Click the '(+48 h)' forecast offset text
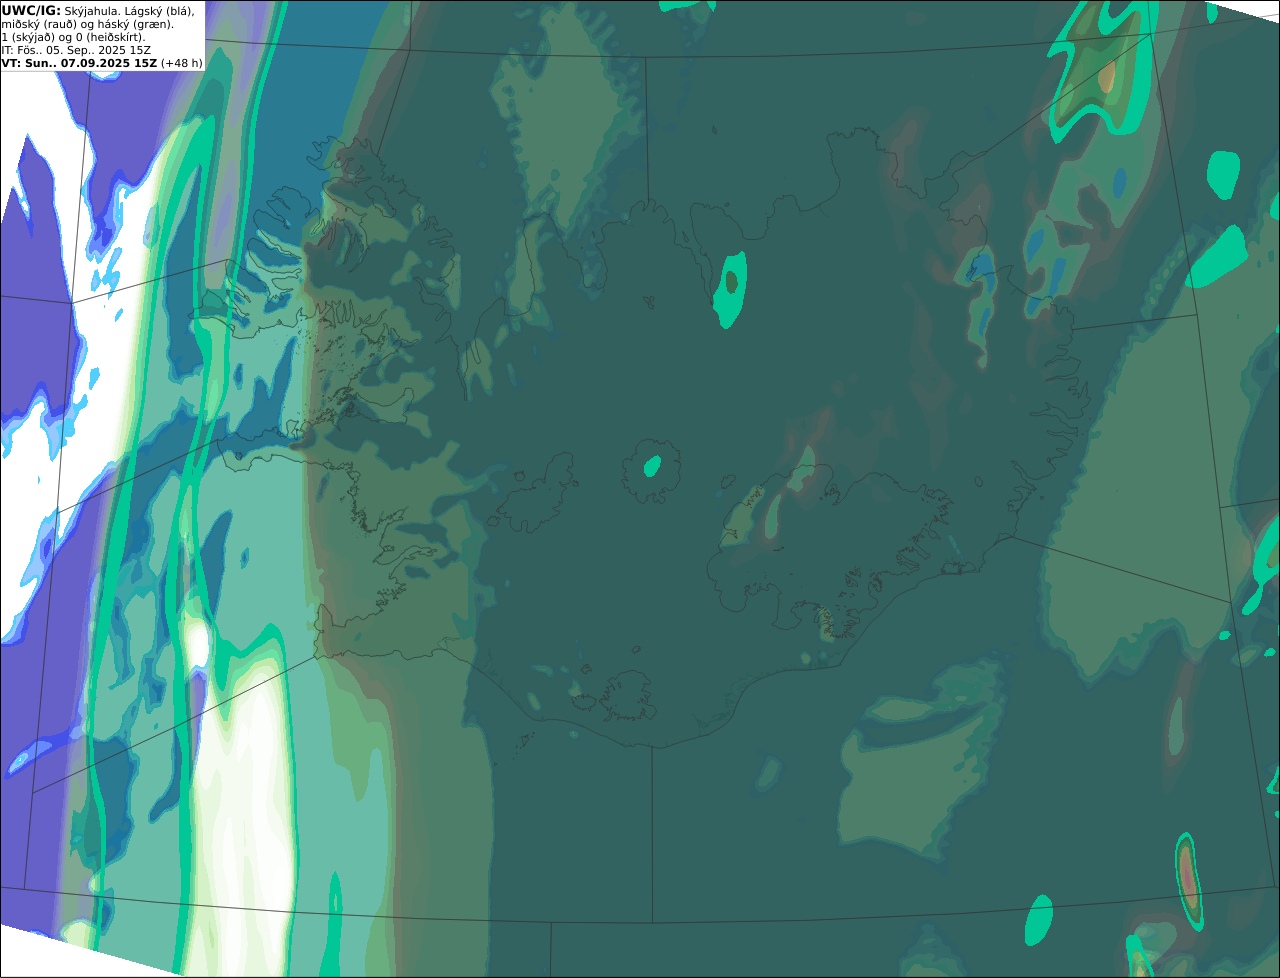Image resolution: width=1280 pixels, height=978 pixels. click(x=182, y=63)
